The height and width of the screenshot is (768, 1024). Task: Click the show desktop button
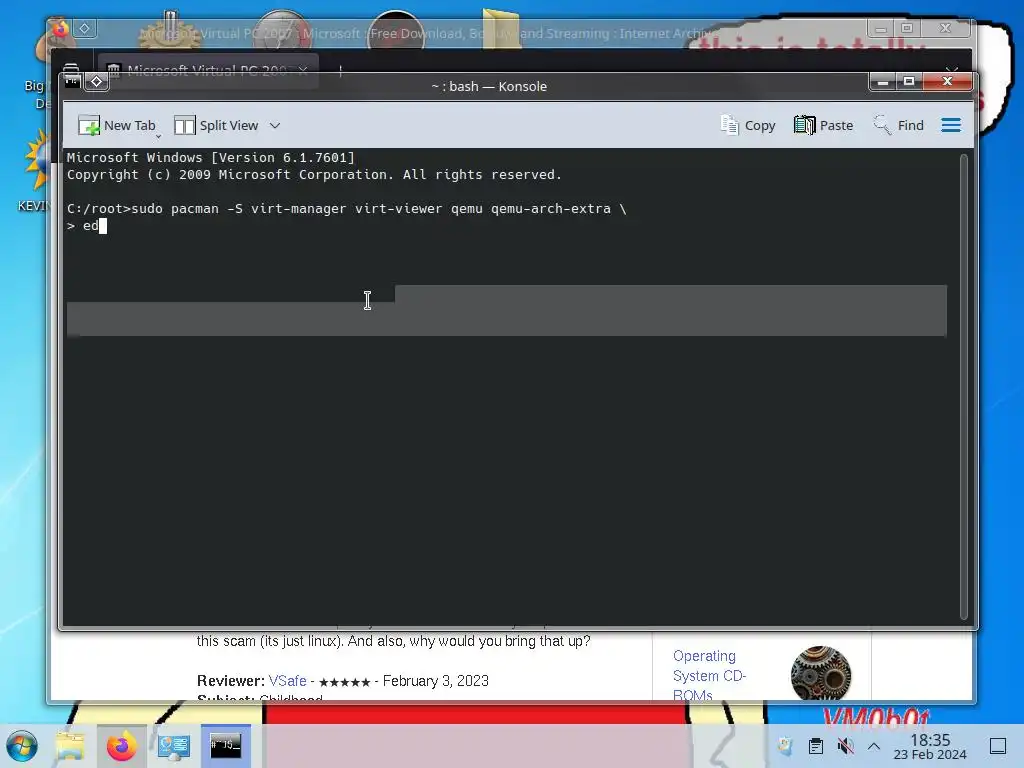pos(998,746)
